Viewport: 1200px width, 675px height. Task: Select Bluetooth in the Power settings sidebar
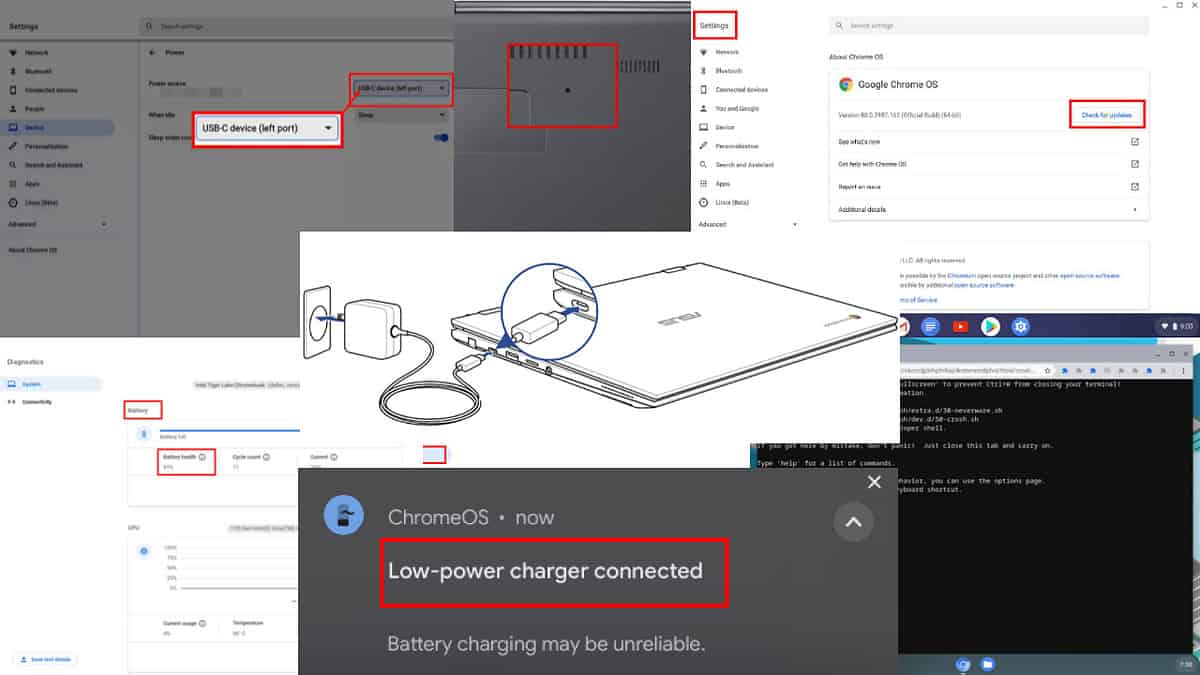(x=38, y=71)
